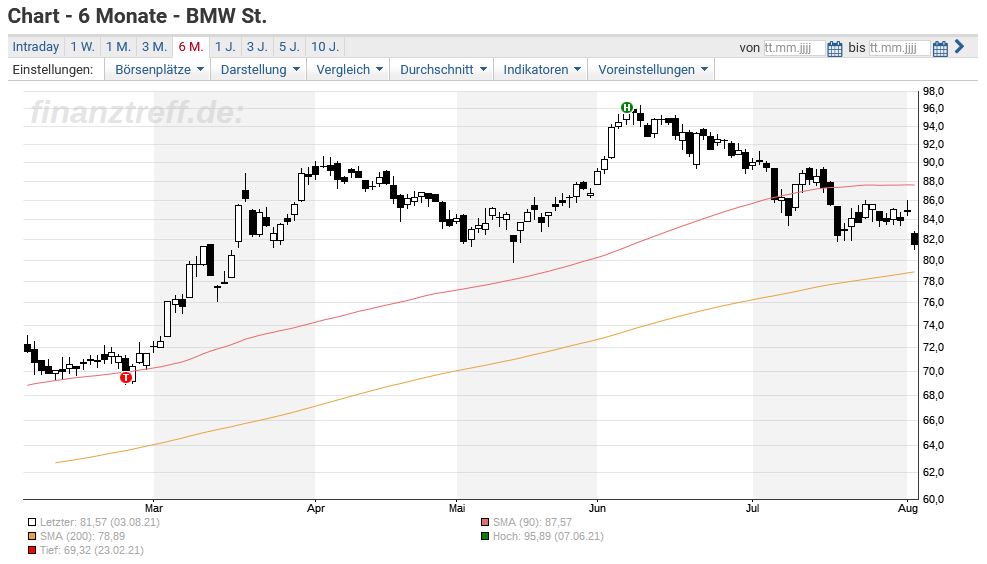Click the 60,0 y-axis price label
Screen dimensions: 987x564
(933, 499)
